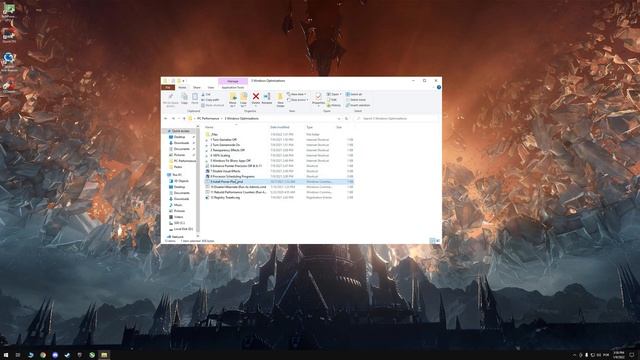This screenshot has height=360, width=640.
Task: Open the File tab
Action: [168, 87]
